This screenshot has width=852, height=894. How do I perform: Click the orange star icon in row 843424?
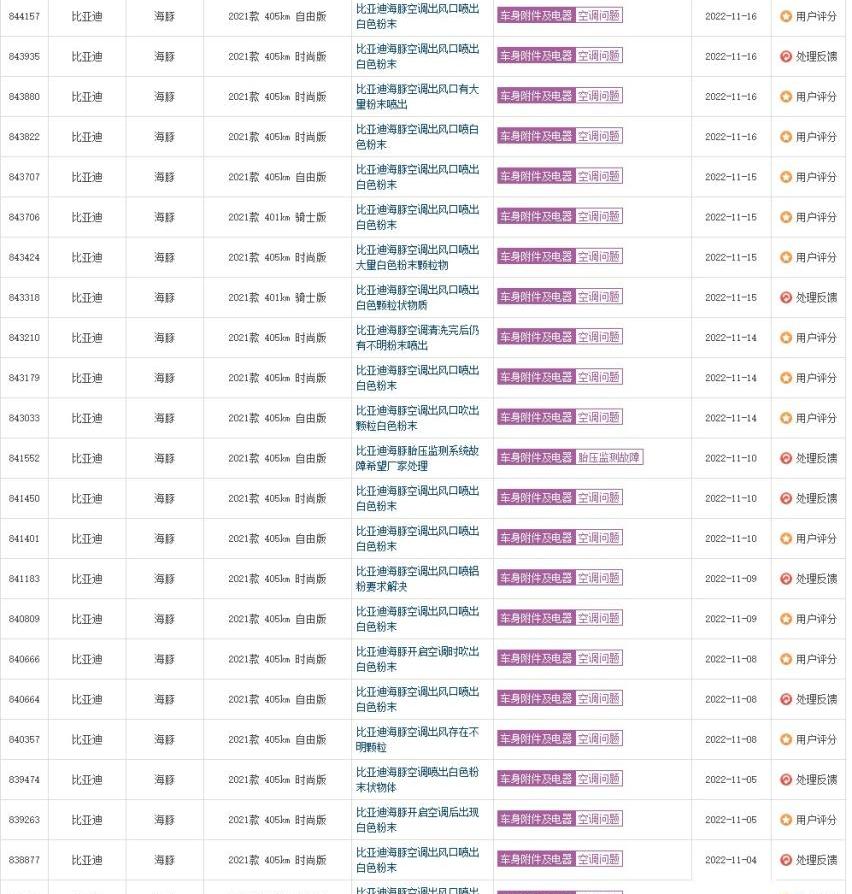pos(786,258)
